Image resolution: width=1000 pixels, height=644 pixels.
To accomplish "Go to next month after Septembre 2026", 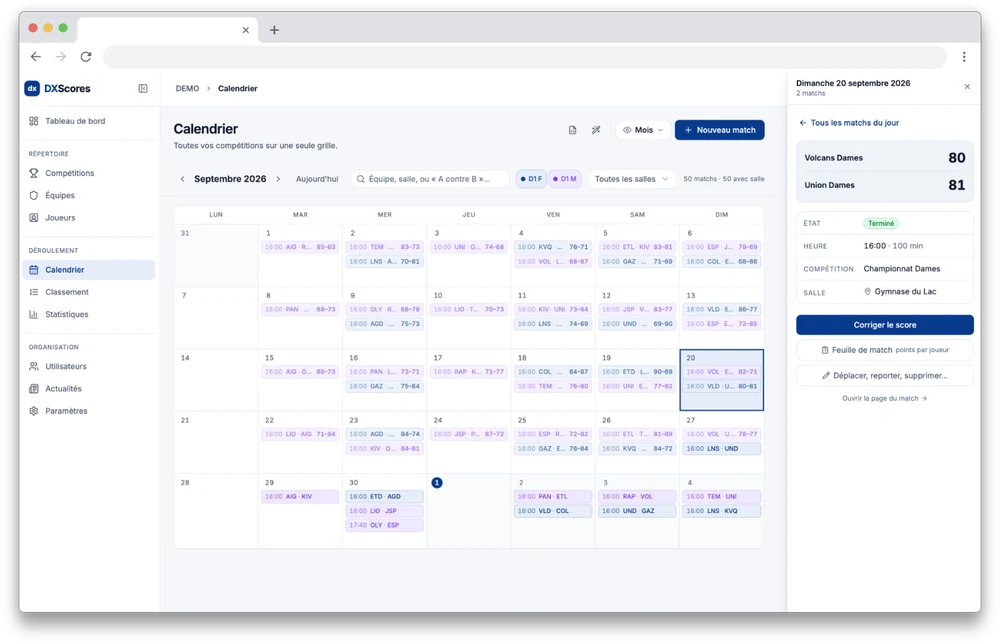I will click(x=278, y=179).
